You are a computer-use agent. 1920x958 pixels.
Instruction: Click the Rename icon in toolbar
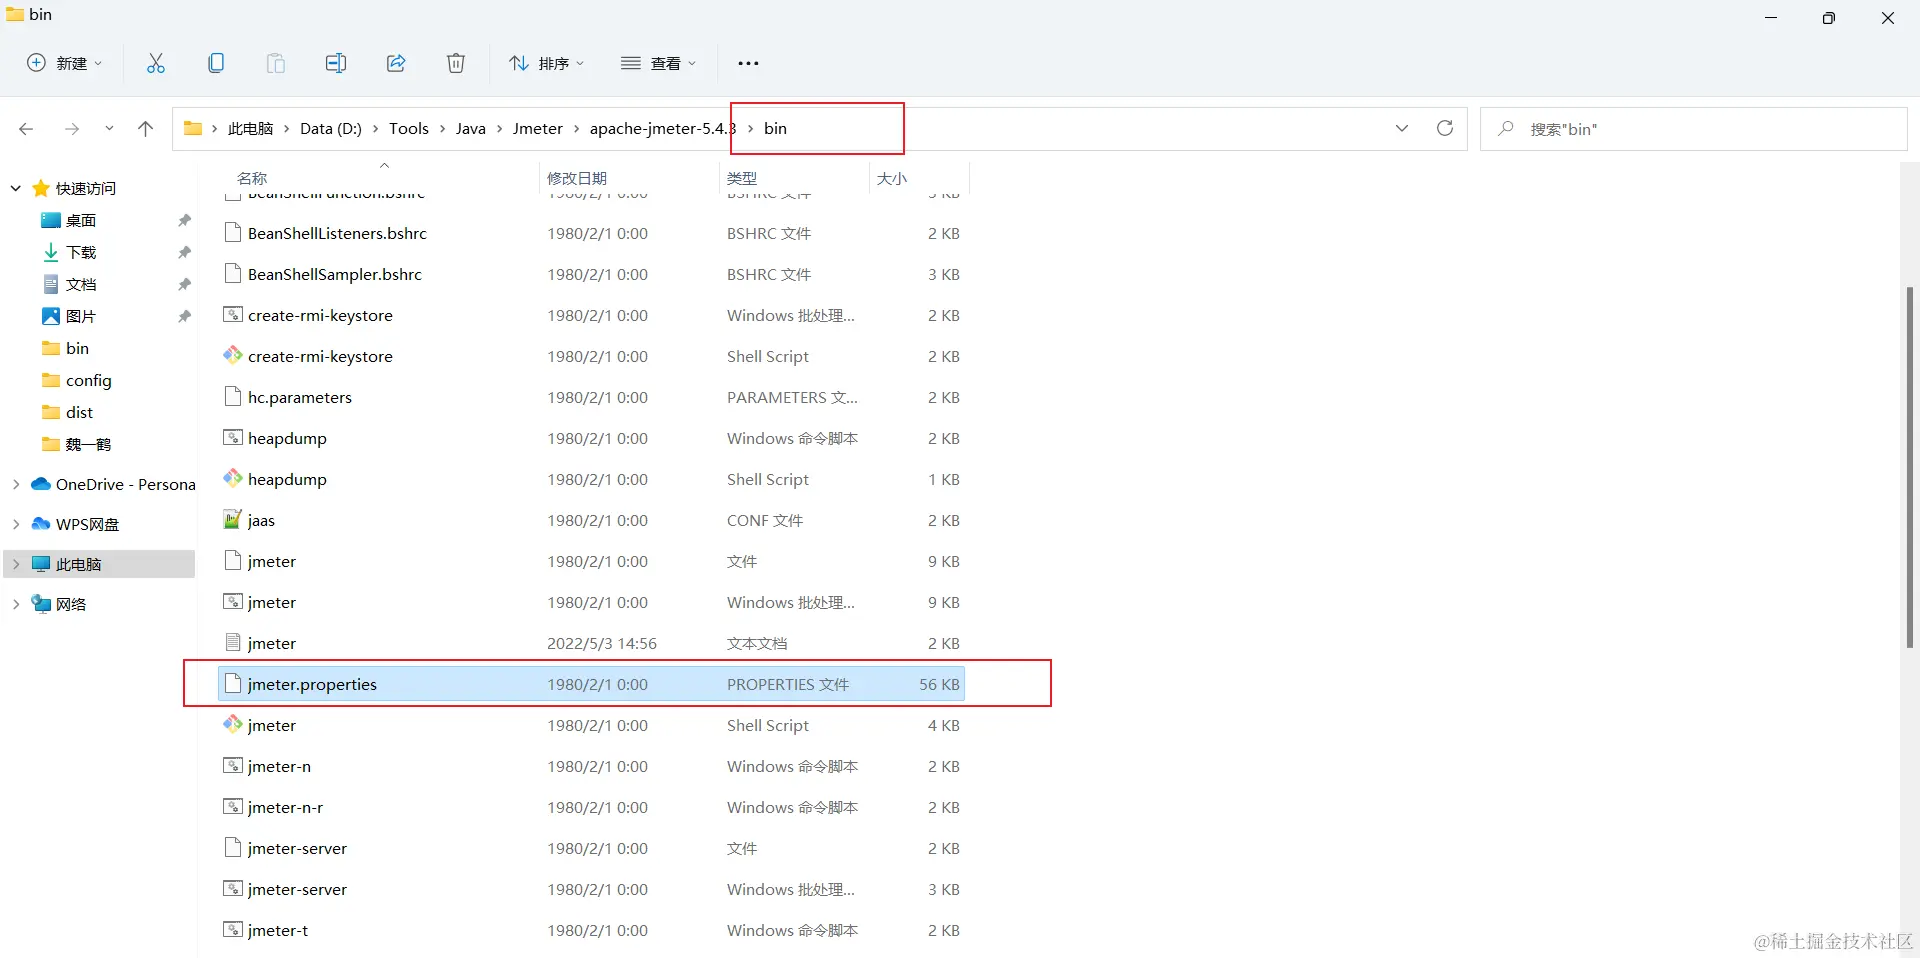coord(336,63)
